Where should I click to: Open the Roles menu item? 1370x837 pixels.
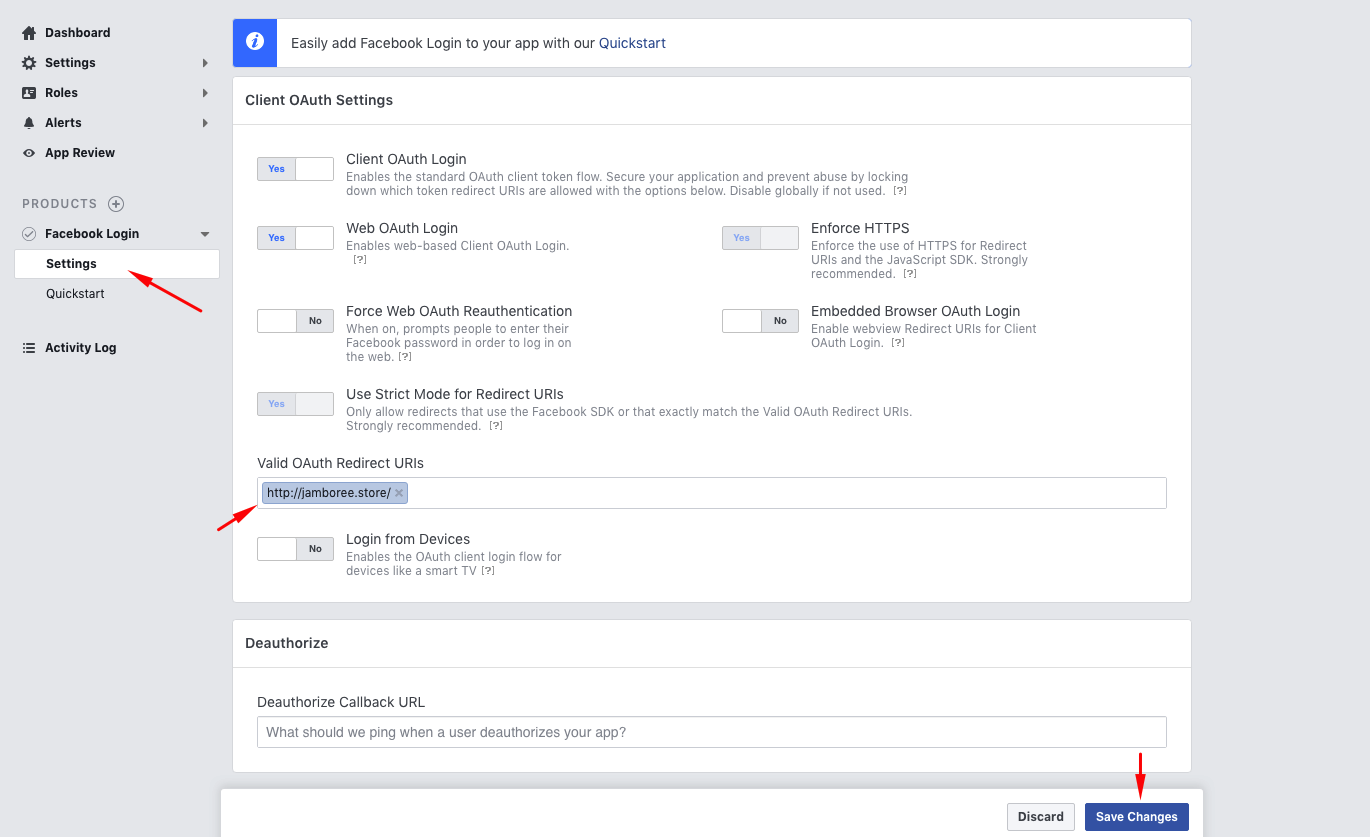[61, 93]
